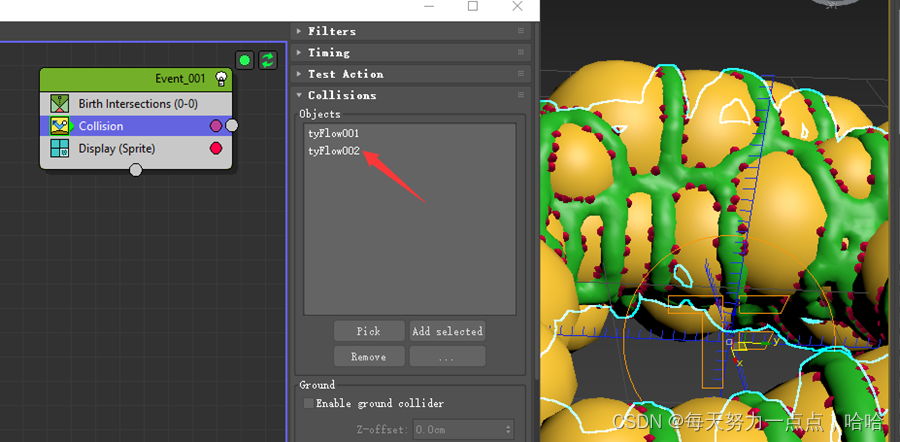Screen dimensions: 900x442
Task: Click the Pick button
Action: click(369, 331)
